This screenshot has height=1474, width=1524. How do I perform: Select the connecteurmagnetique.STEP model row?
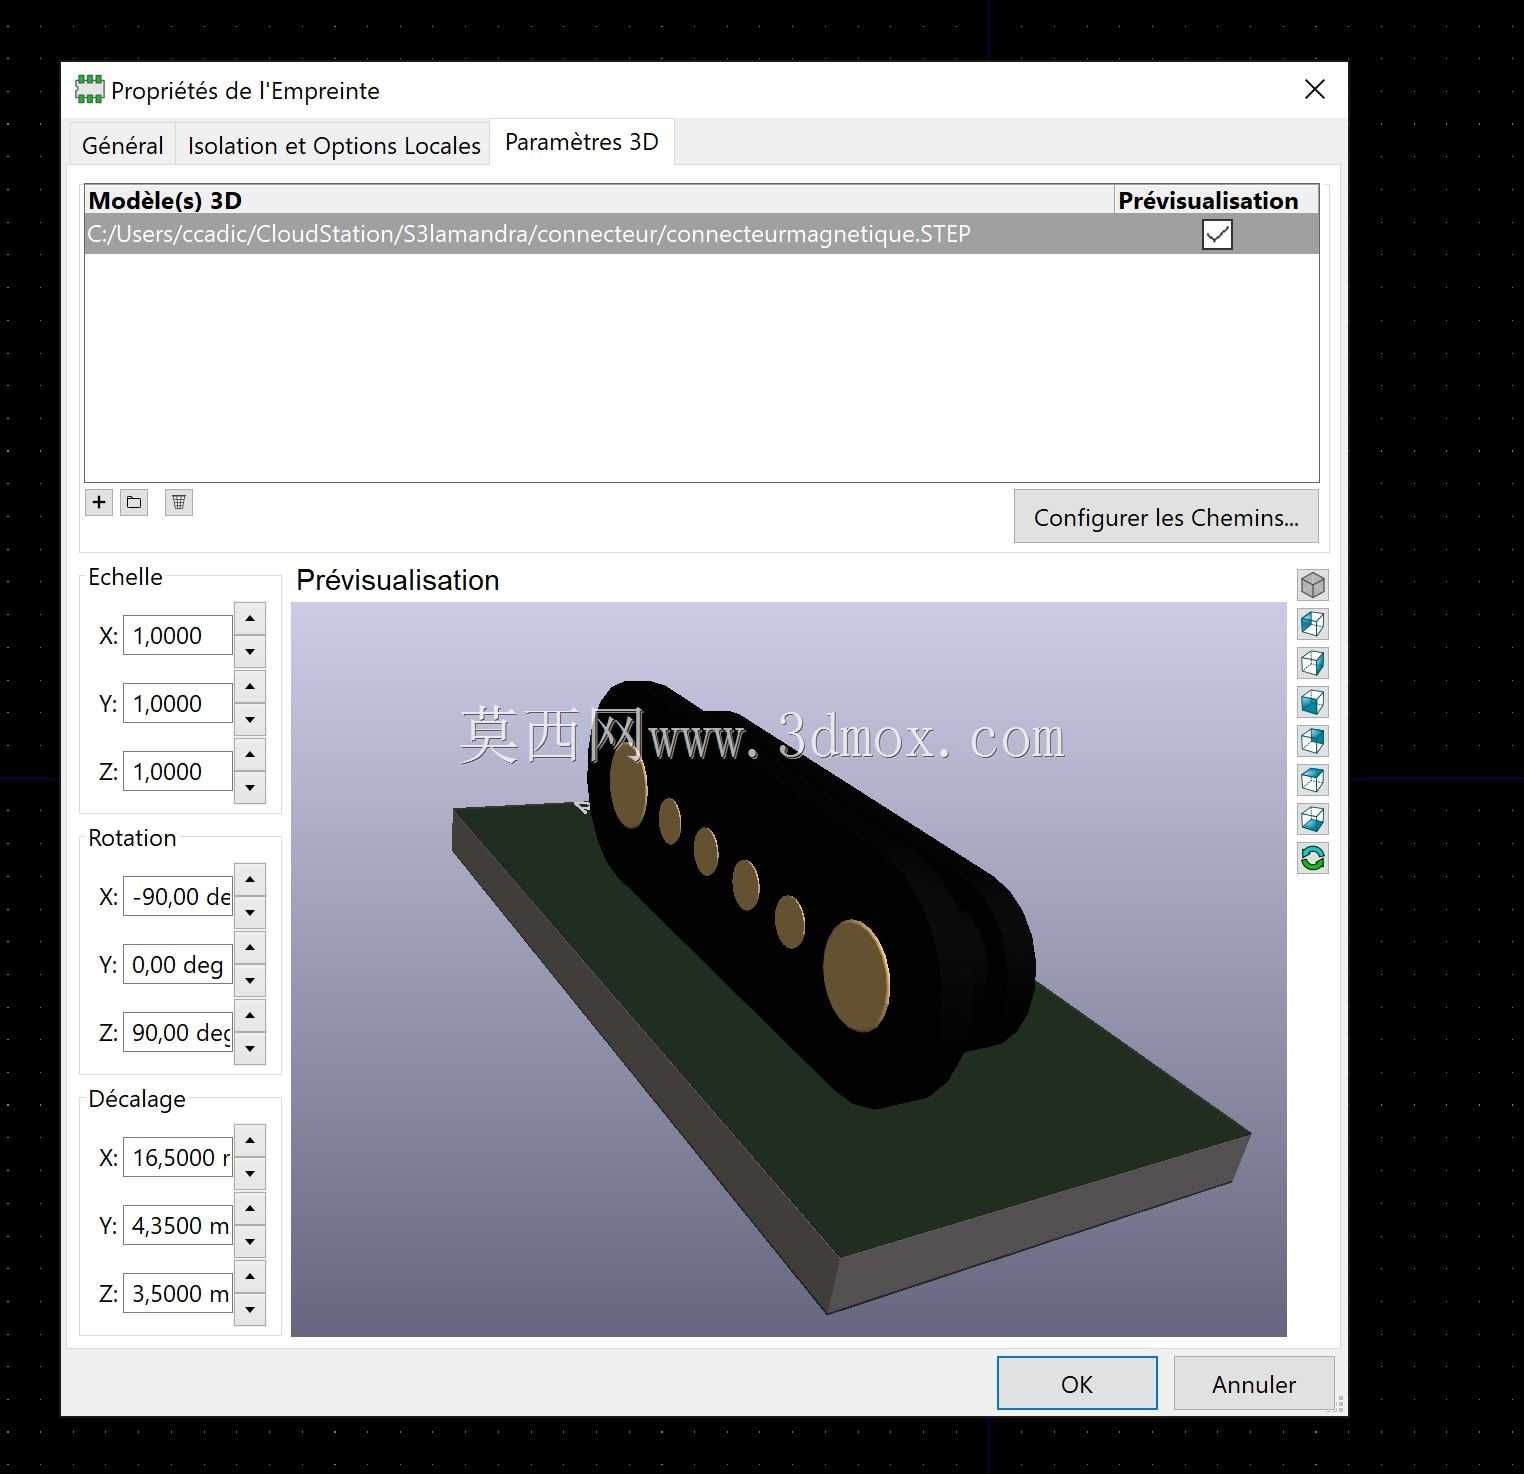[702, 234]
